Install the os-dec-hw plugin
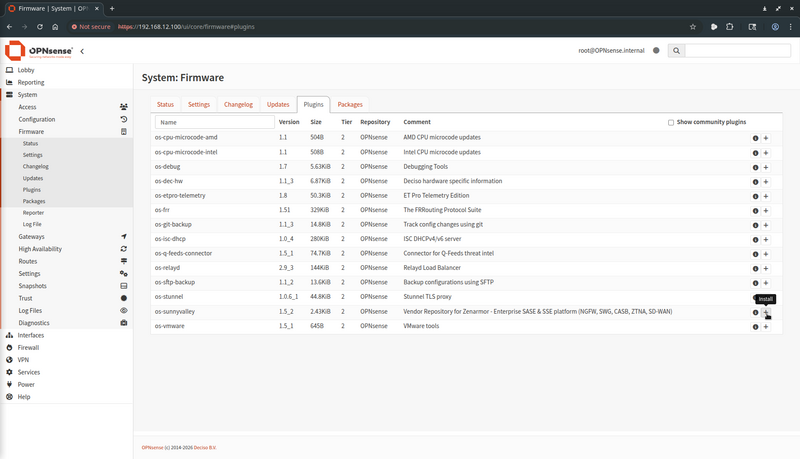The height and width of the screenshot is (459, 800). 766,182
